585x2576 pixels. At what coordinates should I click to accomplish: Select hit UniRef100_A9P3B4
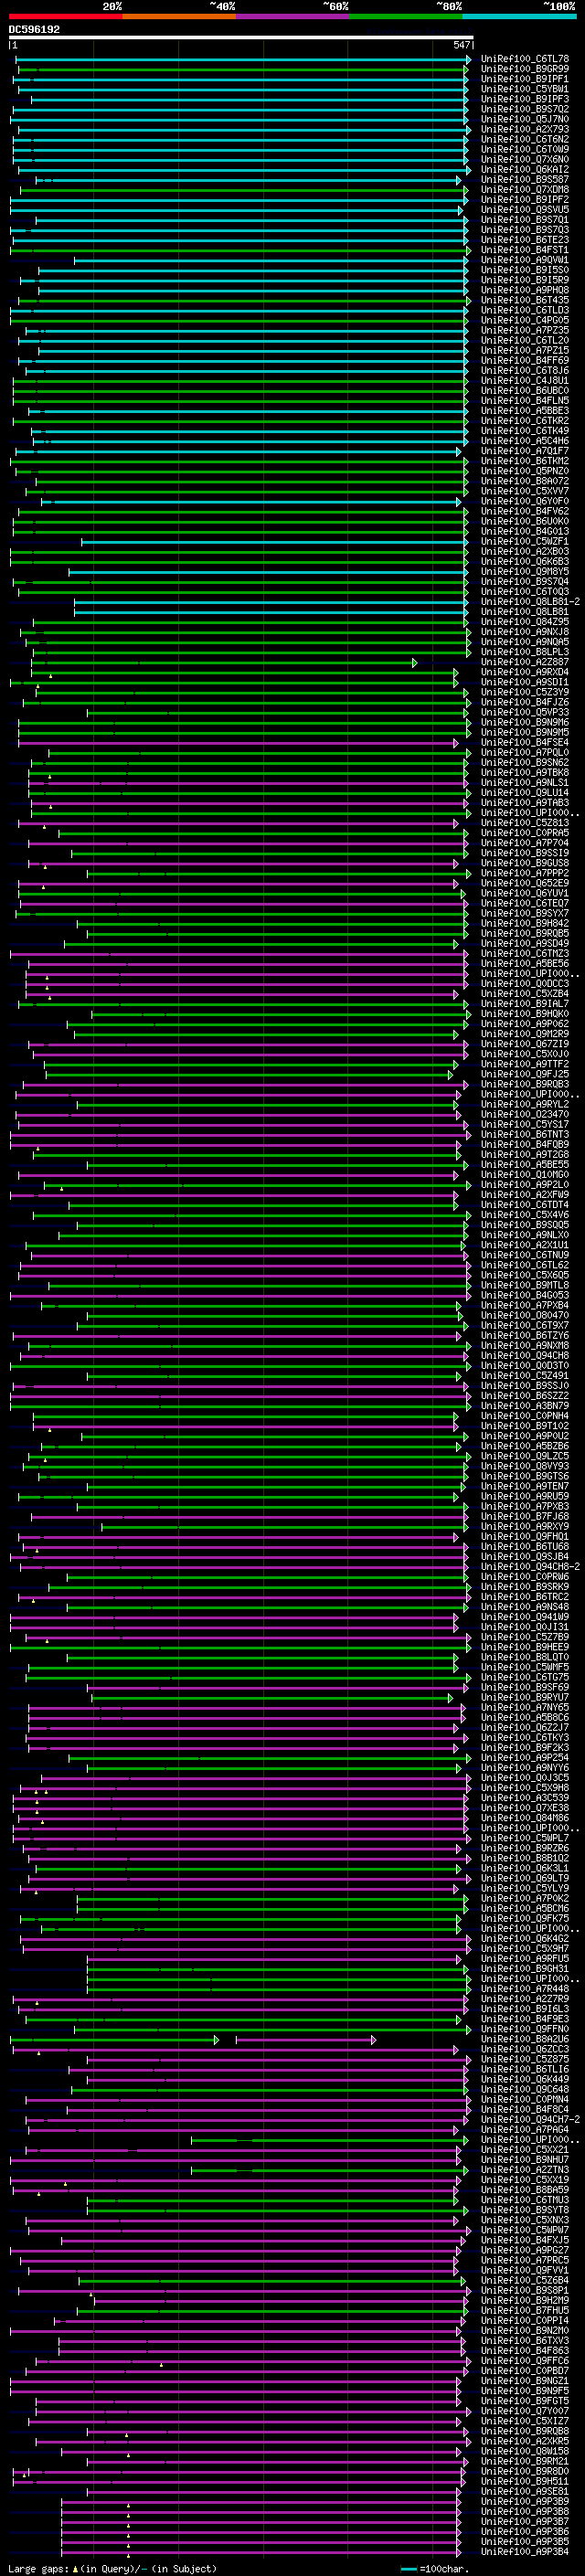pos(525,2552)
